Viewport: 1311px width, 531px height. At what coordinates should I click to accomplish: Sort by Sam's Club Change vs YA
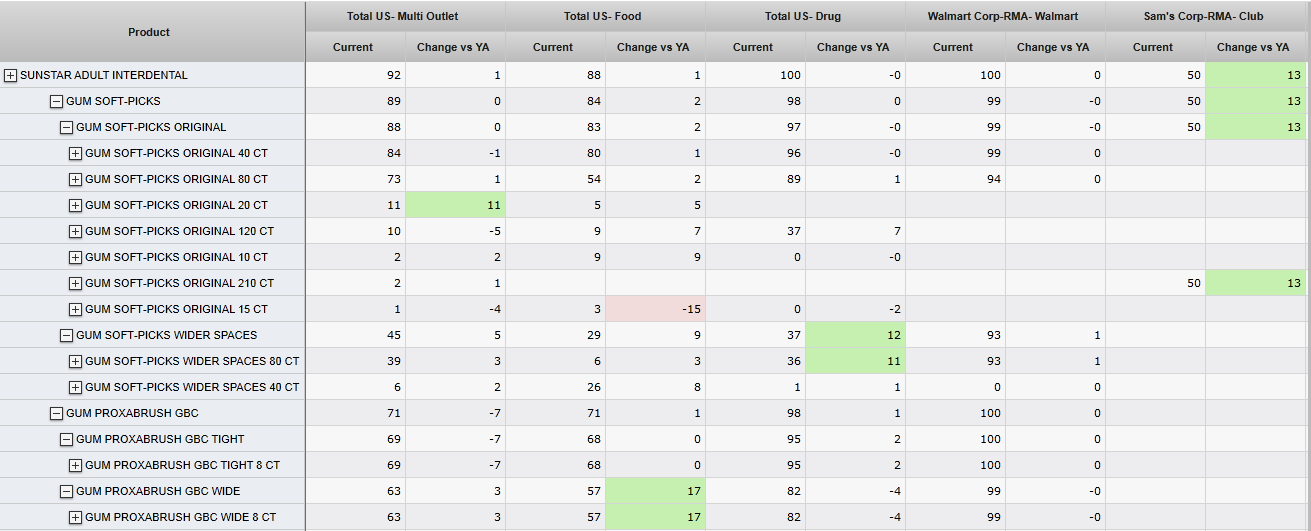point(1253,47)
